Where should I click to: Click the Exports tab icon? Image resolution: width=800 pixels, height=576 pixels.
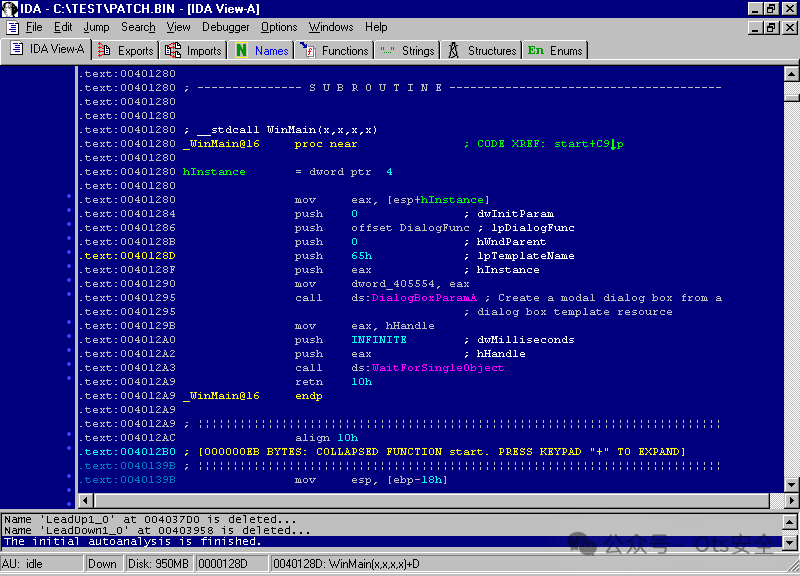104,50
